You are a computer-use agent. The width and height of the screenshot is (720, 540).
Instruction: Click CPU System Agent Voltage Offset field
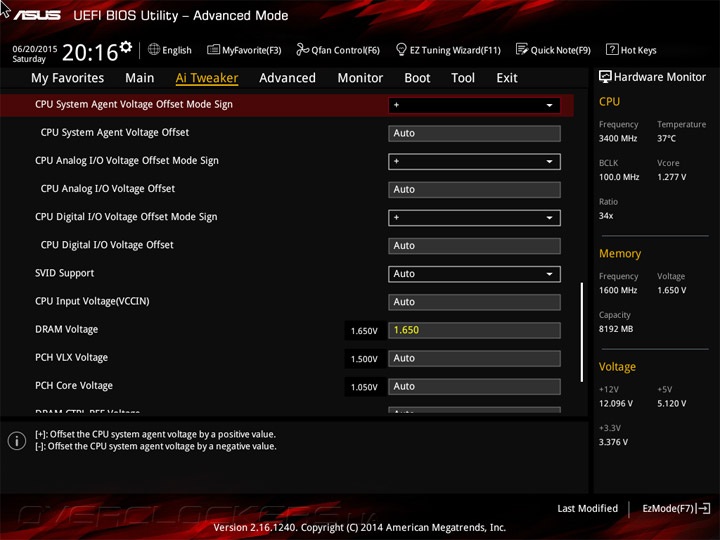[474, 133]
